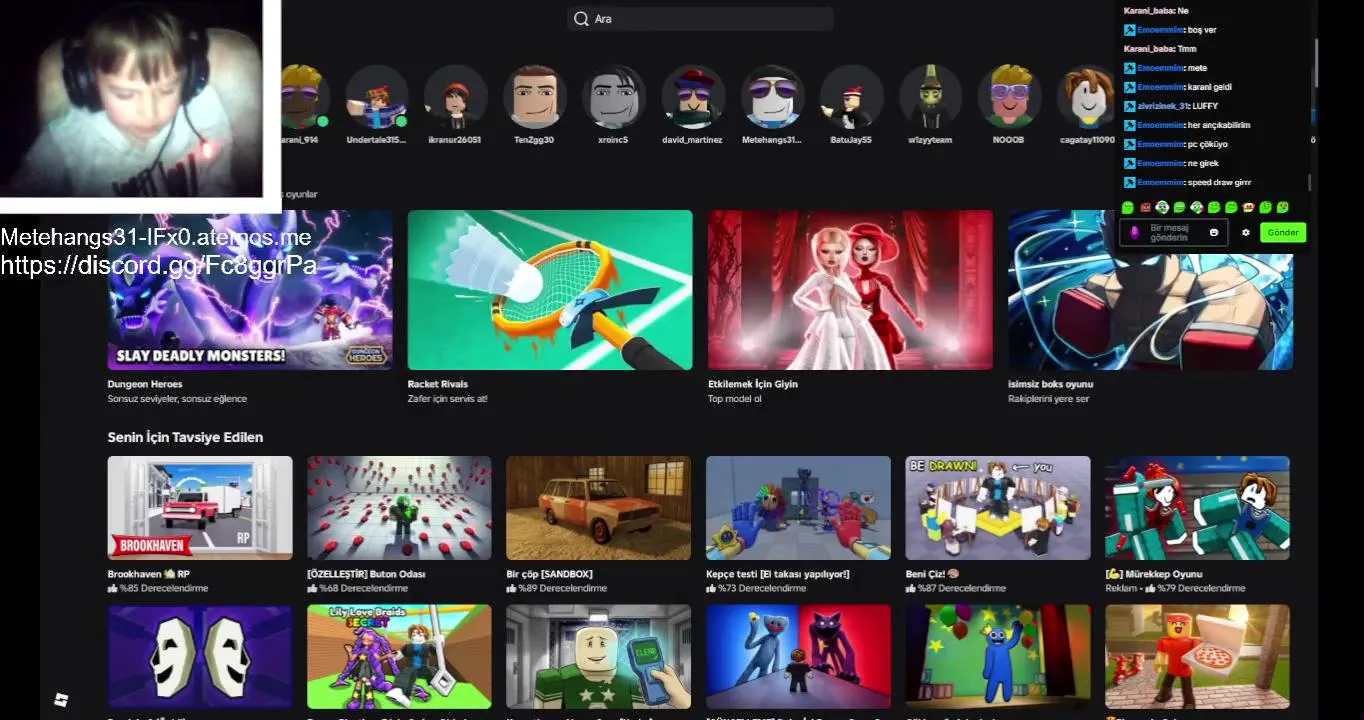1364x720 pixels.
Task: Click the 'Beni Çiz!' title text
Action: 932,574
